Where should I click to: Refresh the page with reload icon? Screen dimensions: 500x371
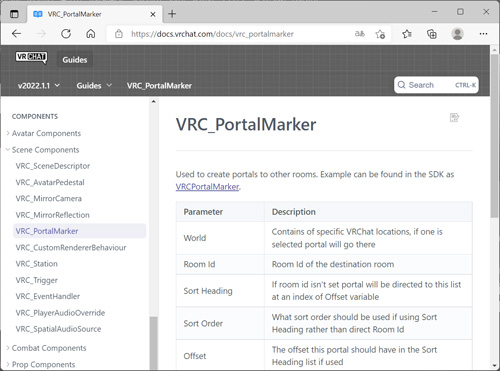pos(66,34)
